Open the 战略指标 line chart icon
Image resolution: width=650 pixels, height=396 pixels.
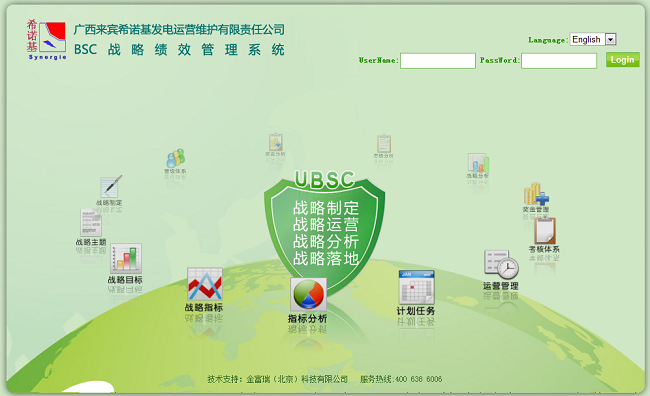[x=205, y=284]
